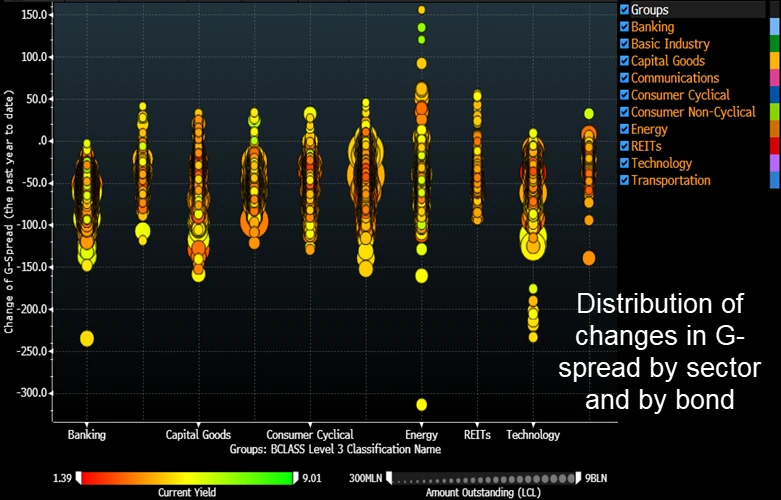Toggle the Technology checkbox
Image resolution: width=781 pixels, height=500 pixels.
point(624,163)
